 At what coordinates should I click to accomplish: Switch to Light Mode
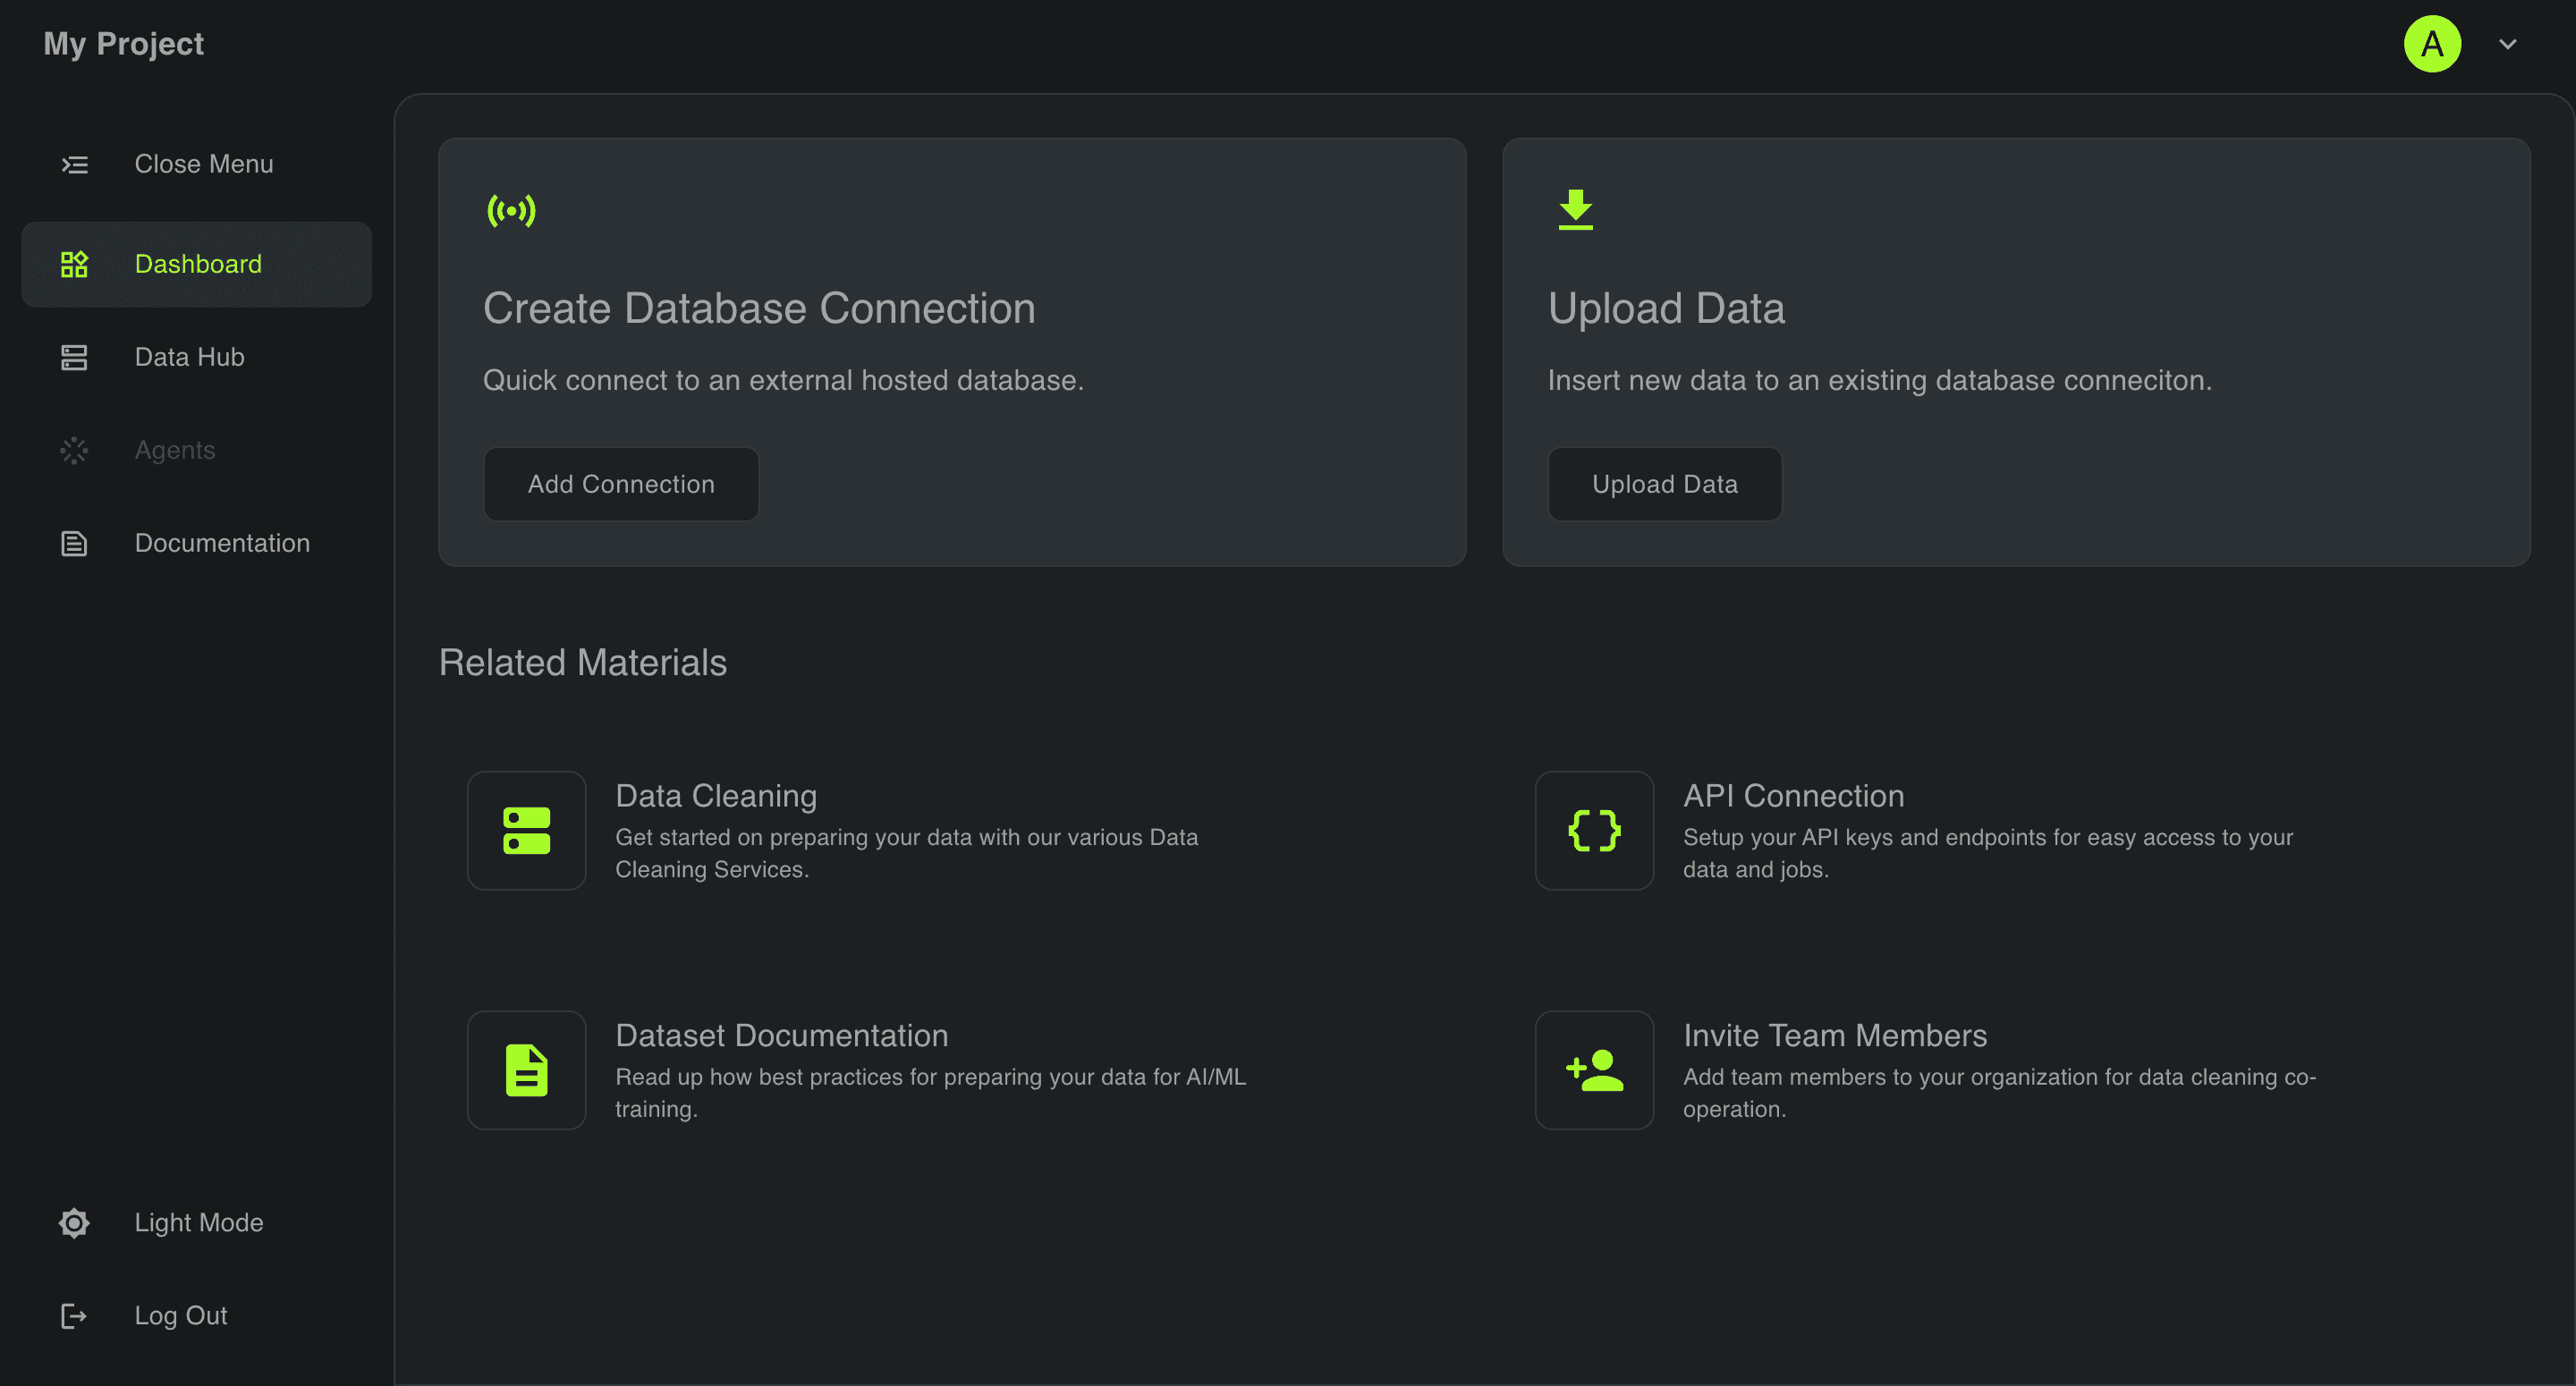point(197,1222)
